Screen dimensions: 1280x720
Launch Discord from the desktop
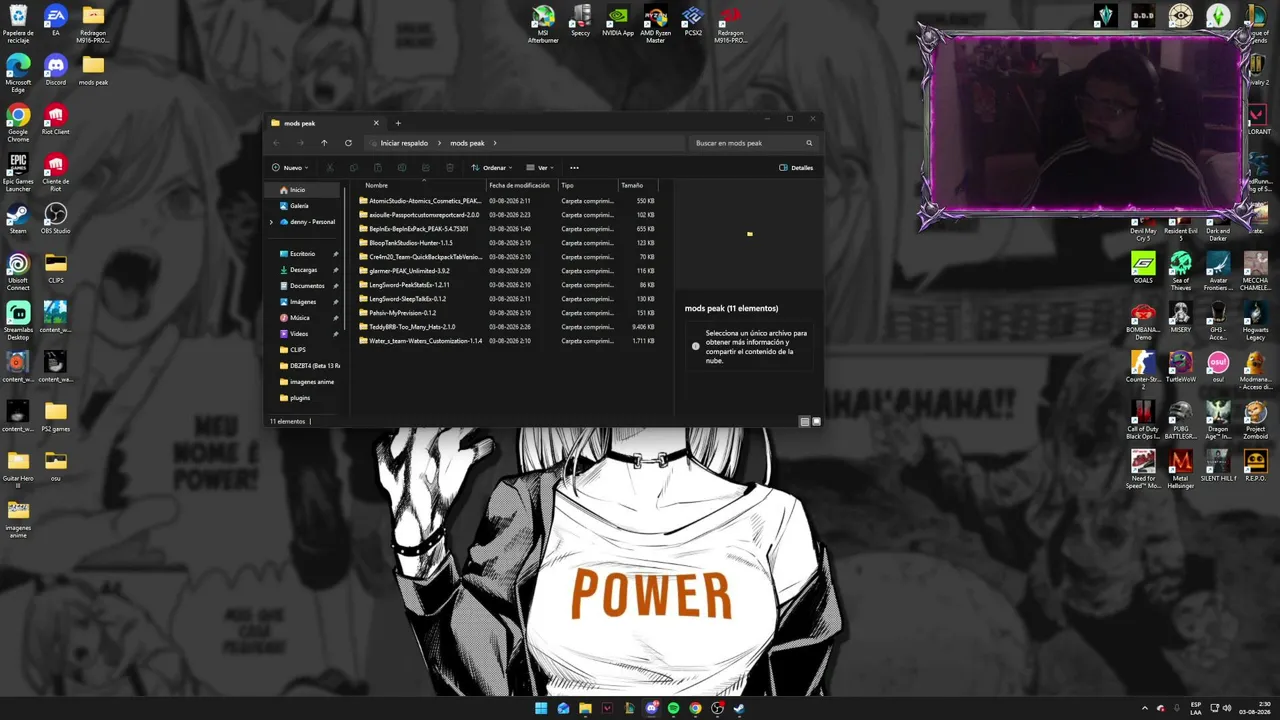55,69
